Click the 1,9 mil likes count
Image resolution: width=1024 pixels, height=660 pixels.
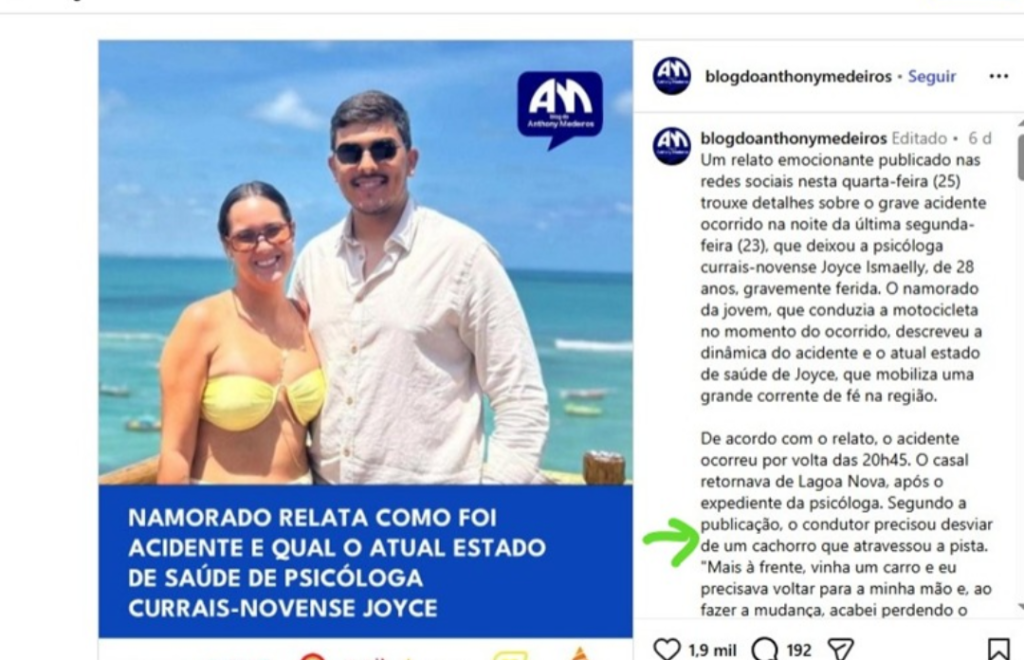pos(712,650)
